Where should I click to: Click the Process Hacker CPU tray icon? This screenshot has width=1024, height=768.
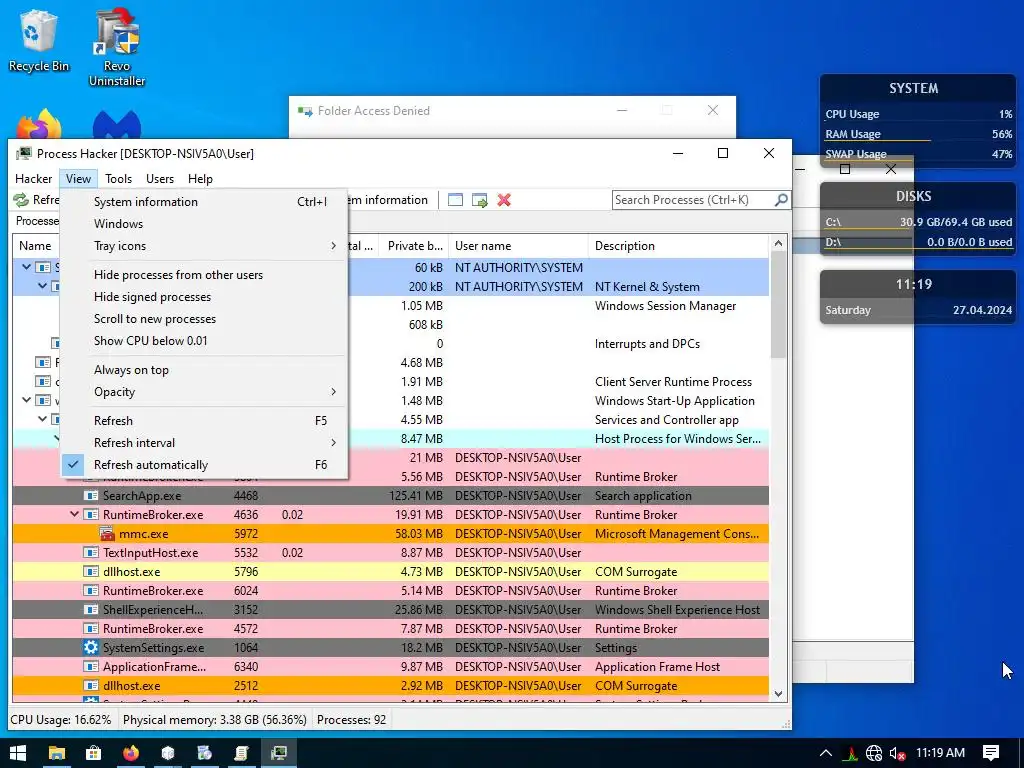tap(850, 754)
